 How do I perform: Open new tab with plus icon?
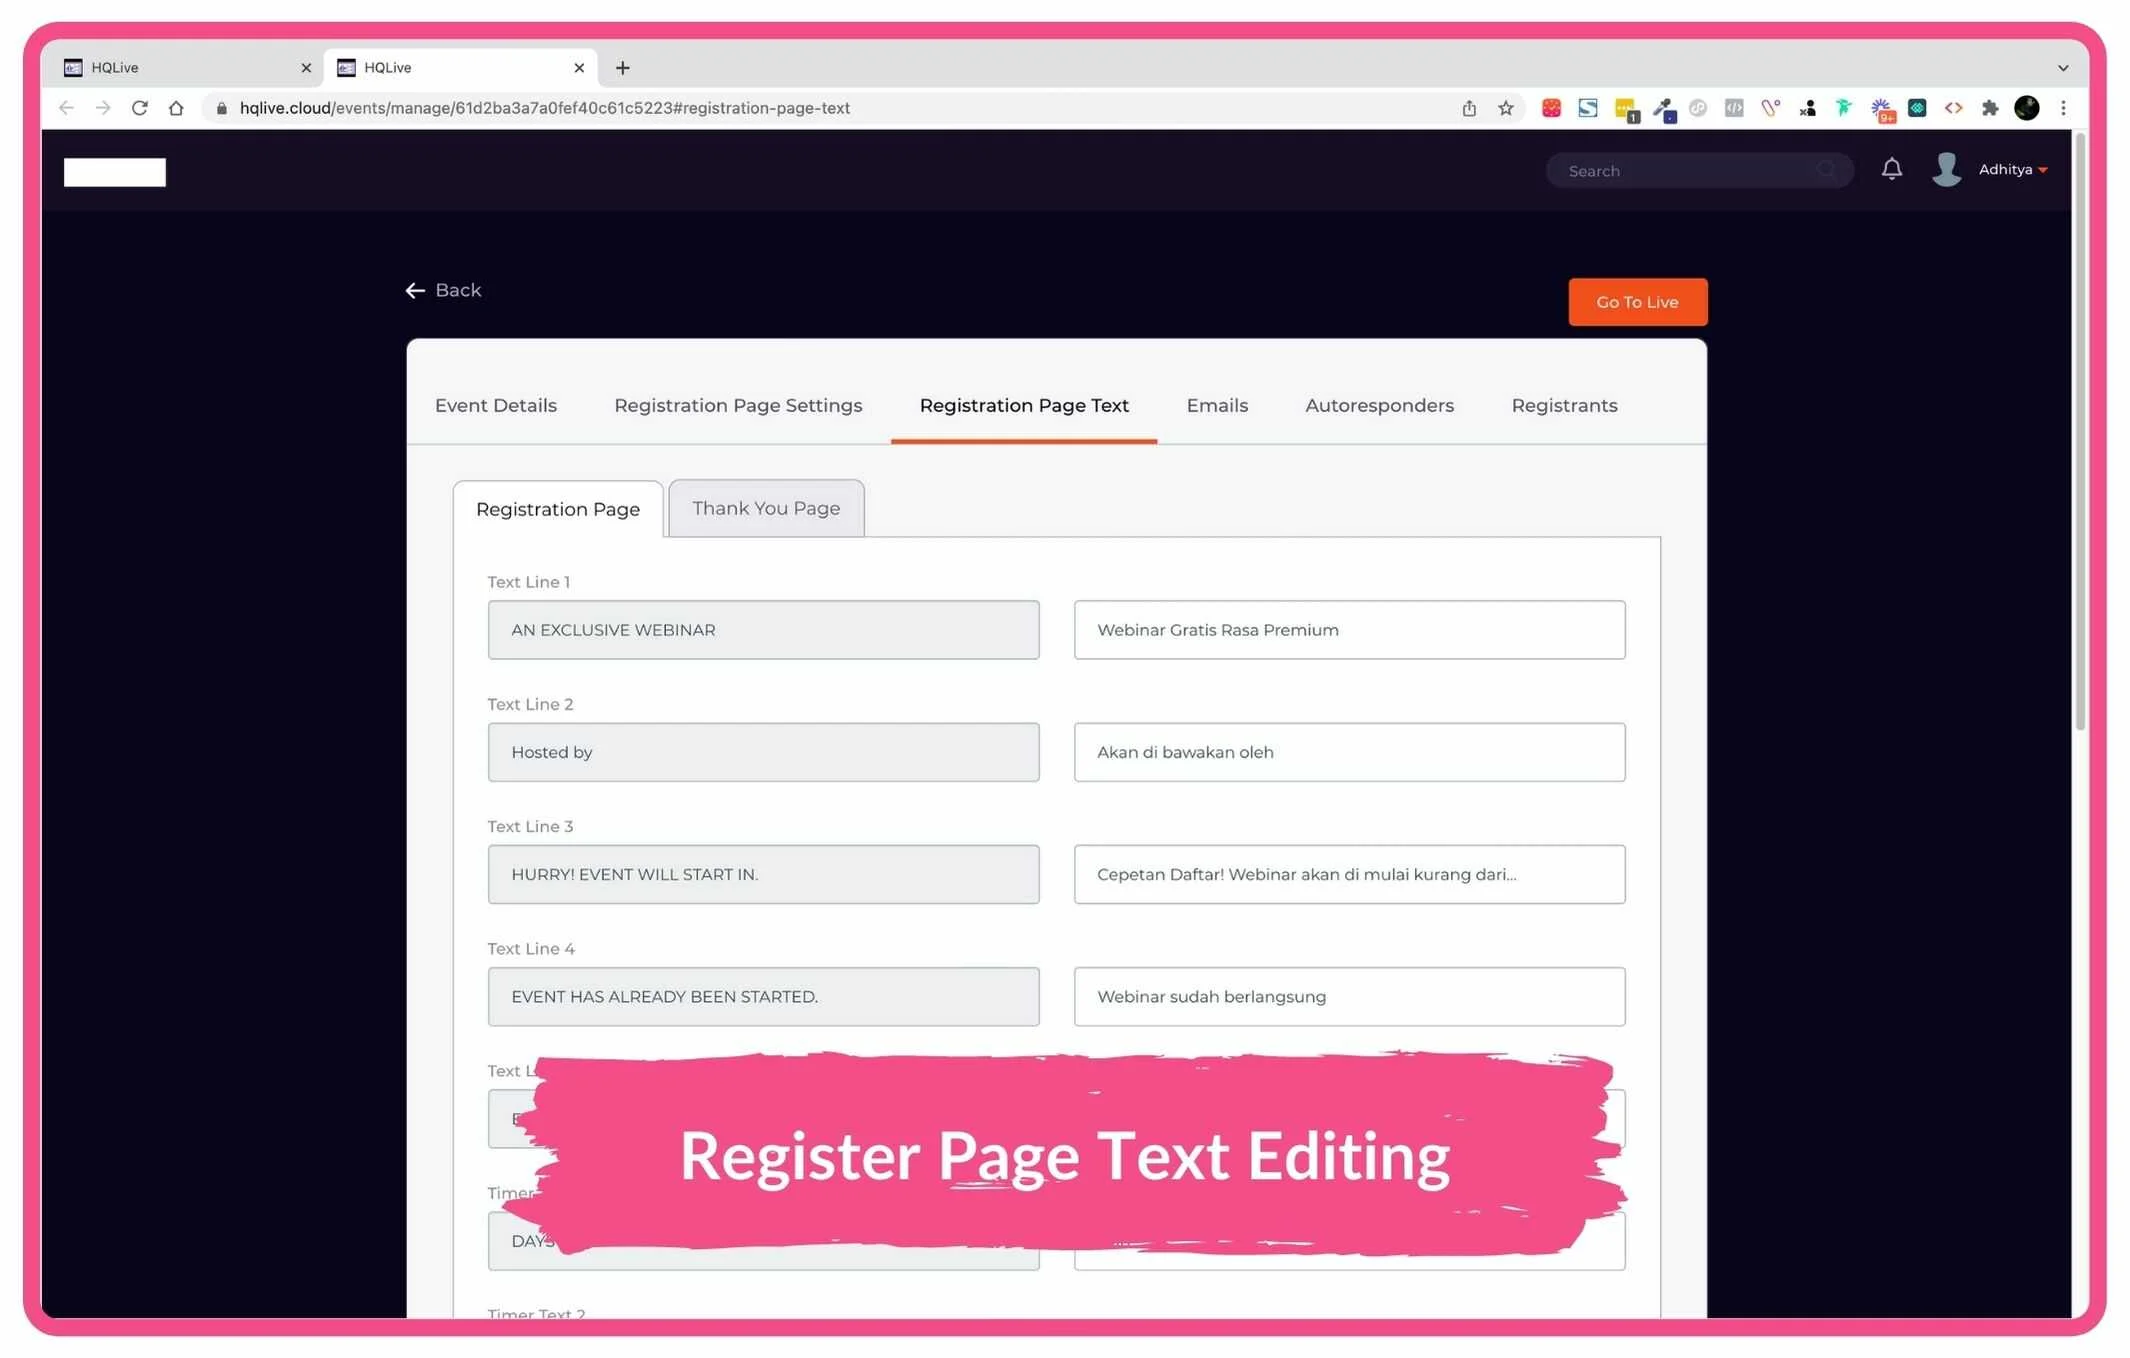point(622,68)
